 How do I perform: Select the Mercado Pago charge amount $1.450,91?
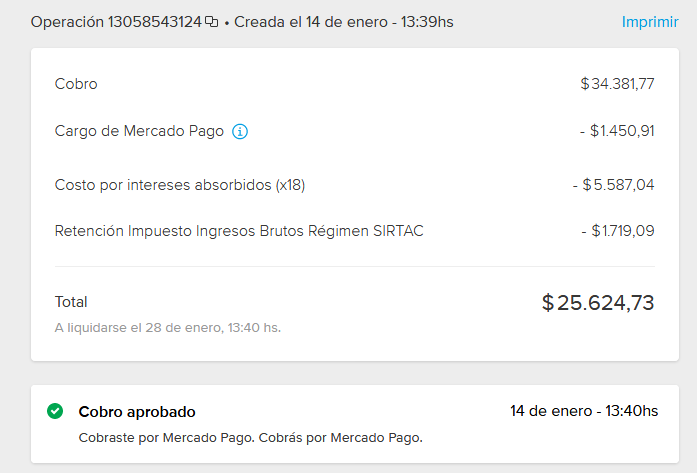pyautogui.click(x=617, y=131)
